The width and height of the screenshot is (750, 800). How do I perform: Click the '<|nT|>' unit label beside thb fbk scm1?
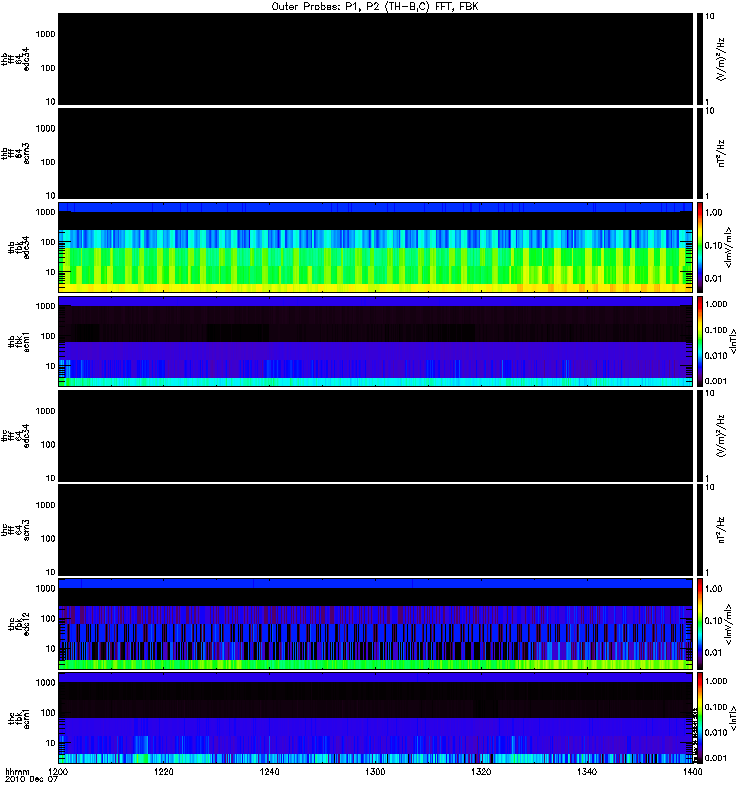(733, 341)
